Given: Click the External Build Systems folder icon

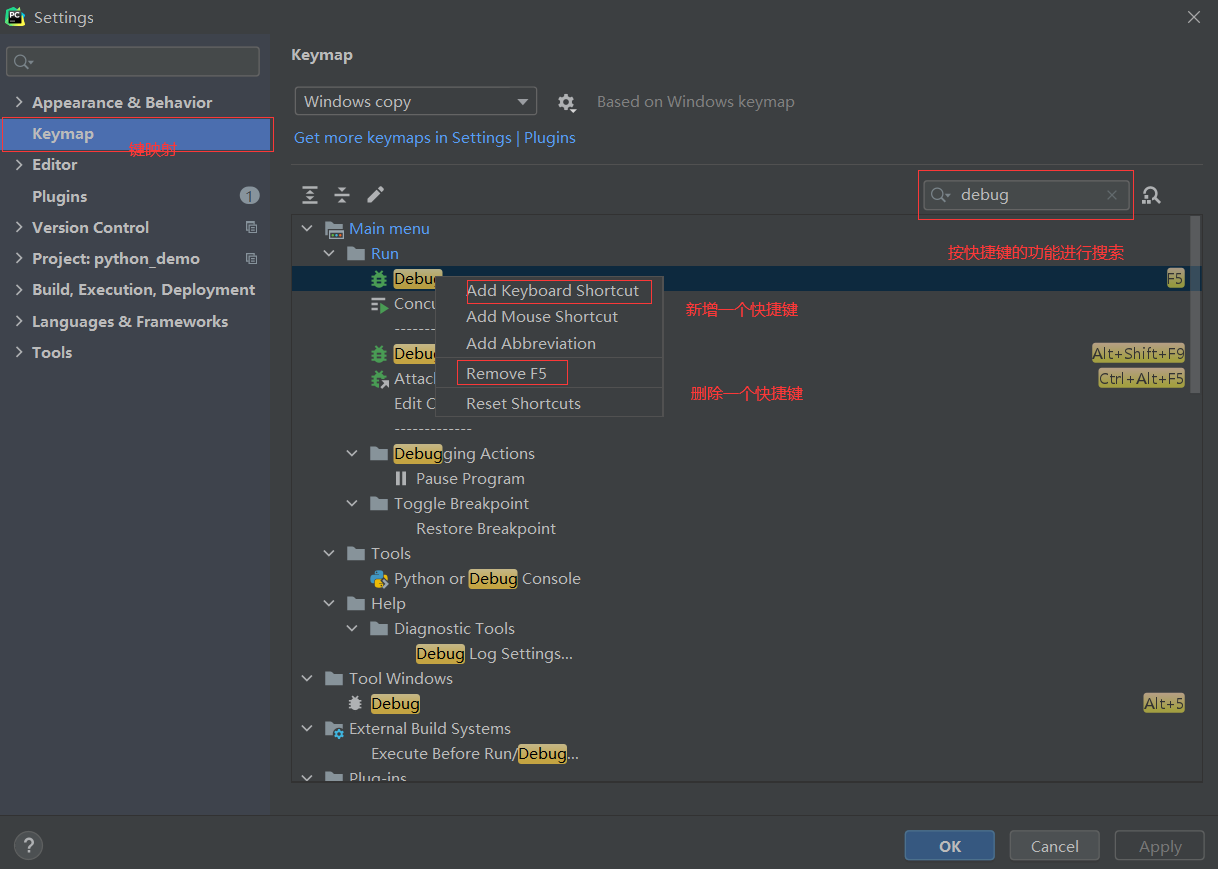Looking at the screenshot, I should [x=335, y=729].
